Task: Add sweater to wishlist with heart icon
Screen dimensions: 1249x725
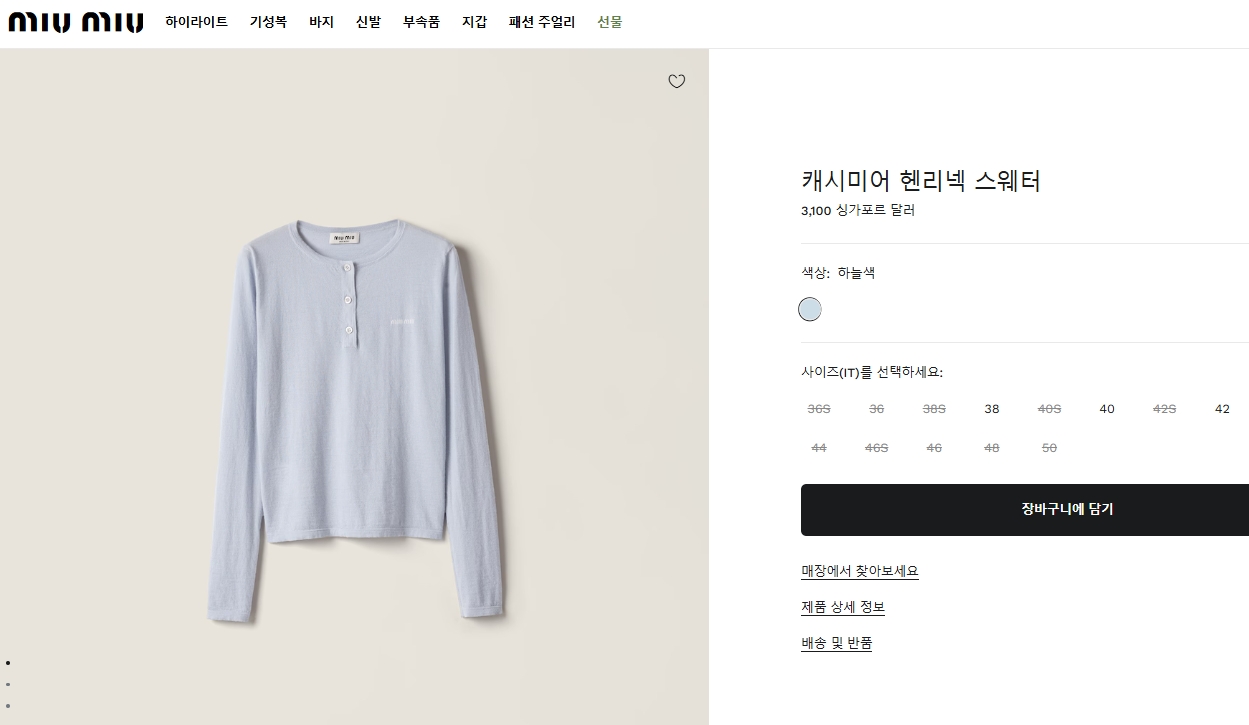Action: click(677, 81)
